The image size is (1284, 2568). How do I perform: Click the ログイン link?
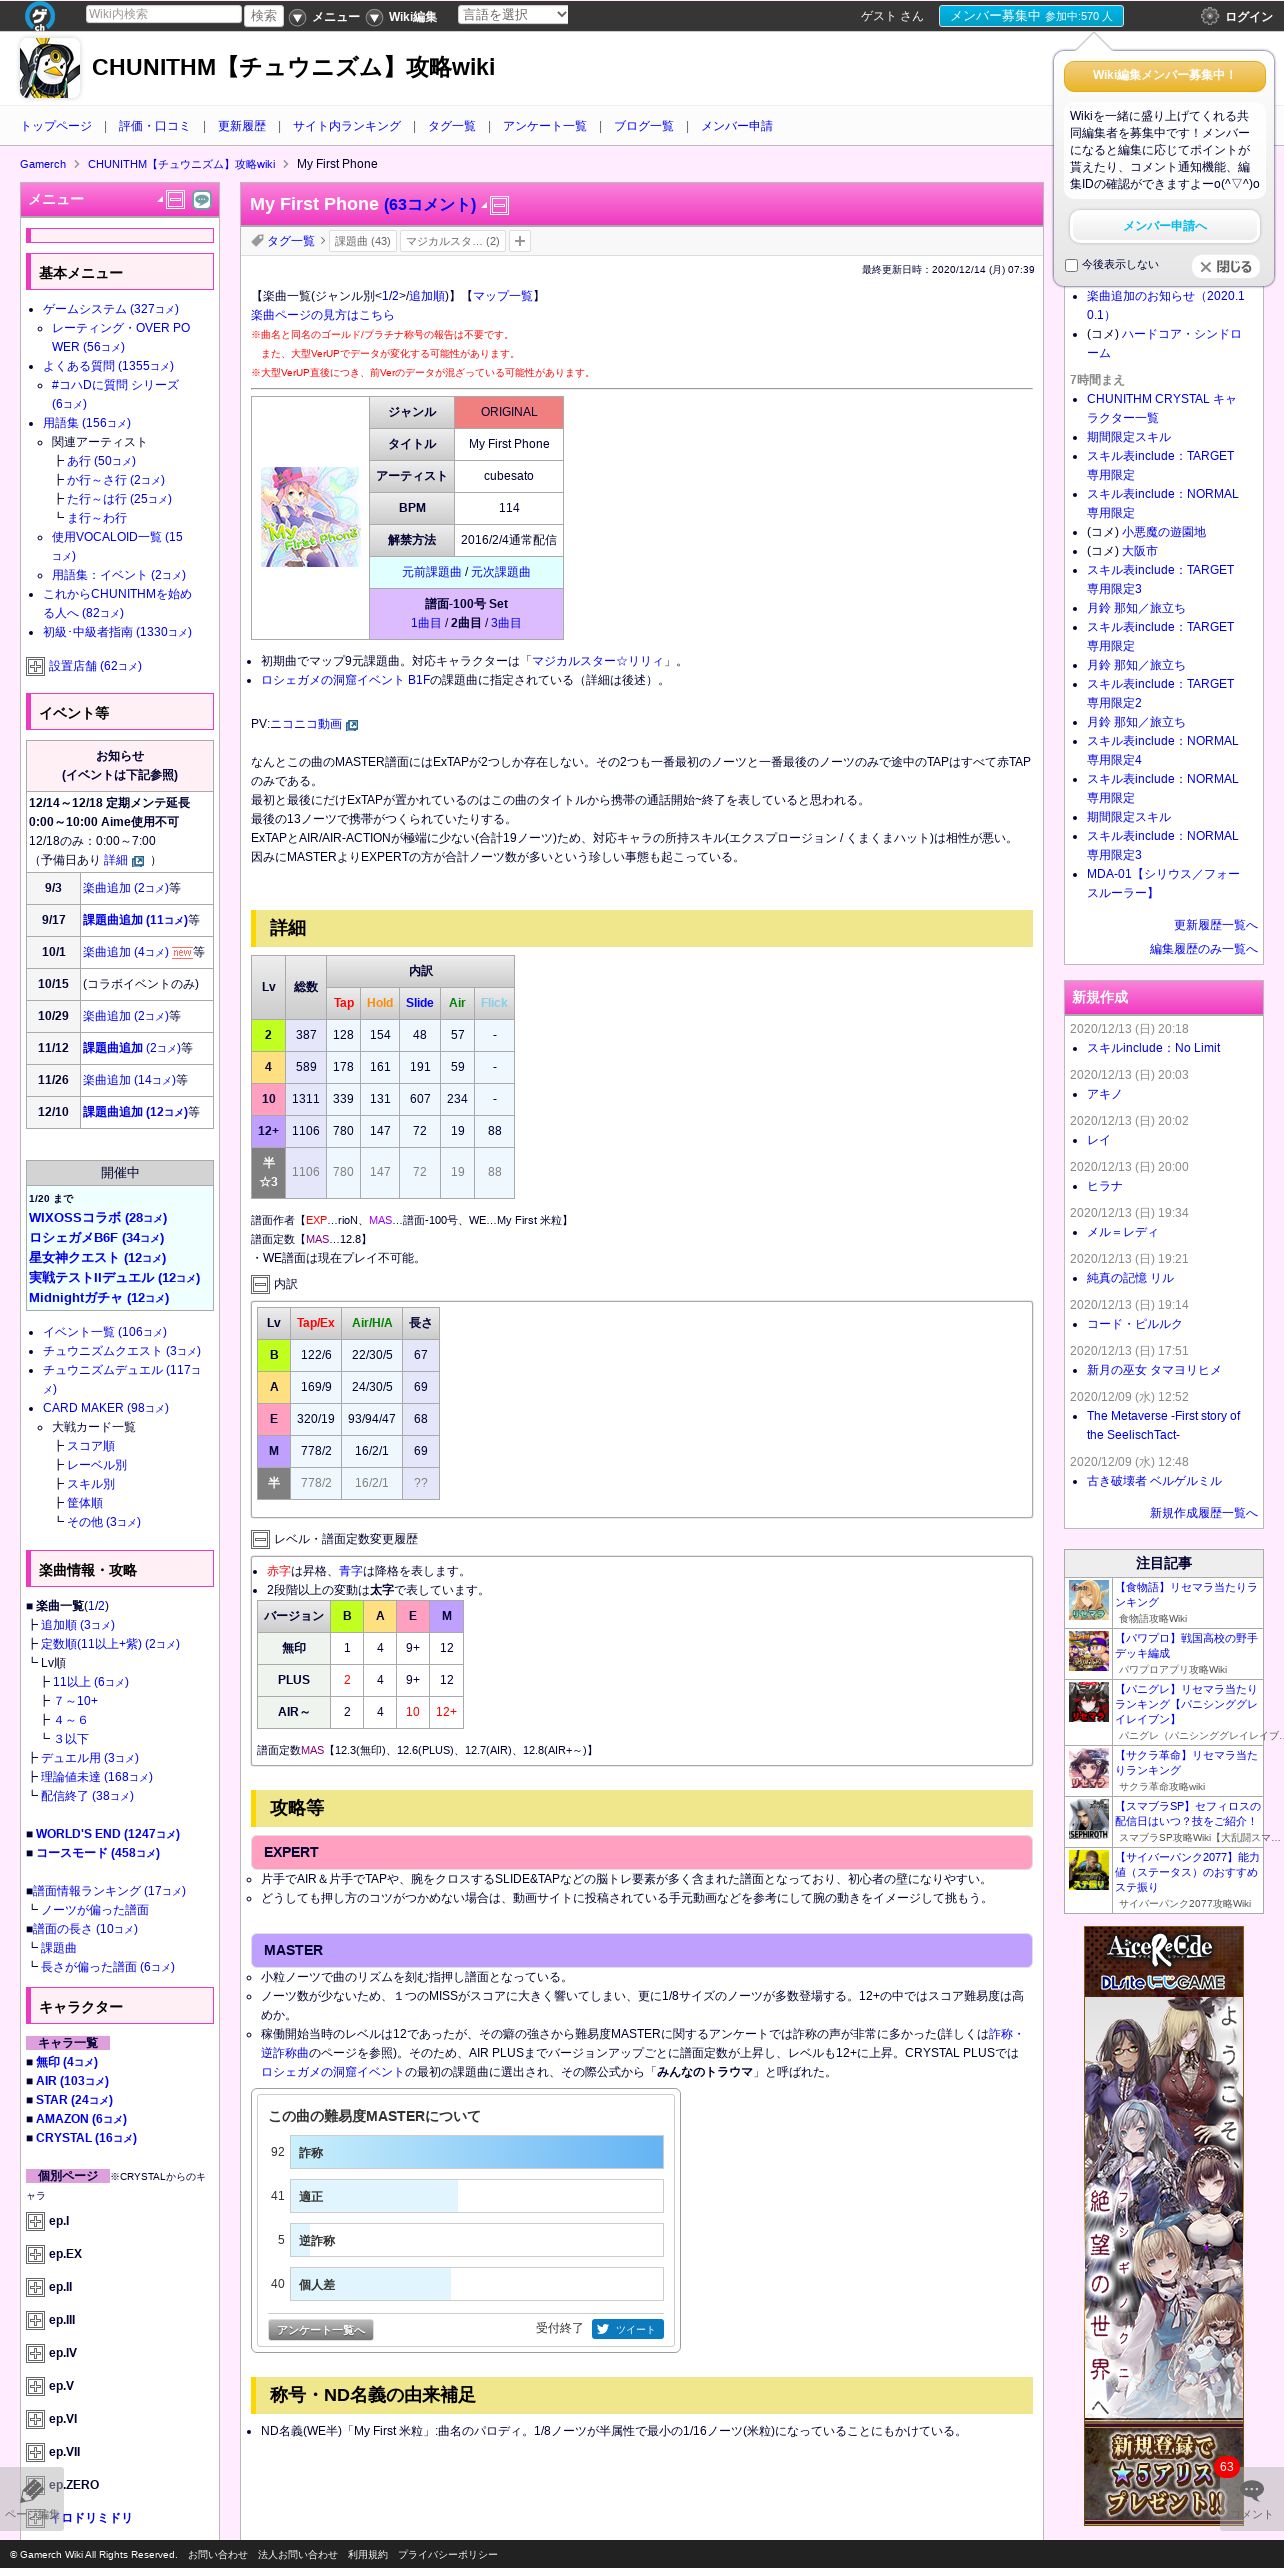coord(1249,17)
